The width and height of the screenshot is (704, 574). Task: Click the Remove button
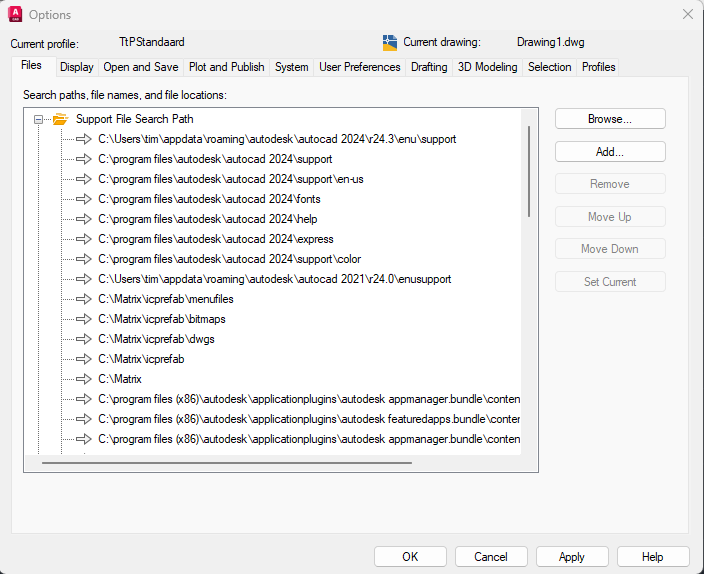click(x=610, y=184)
